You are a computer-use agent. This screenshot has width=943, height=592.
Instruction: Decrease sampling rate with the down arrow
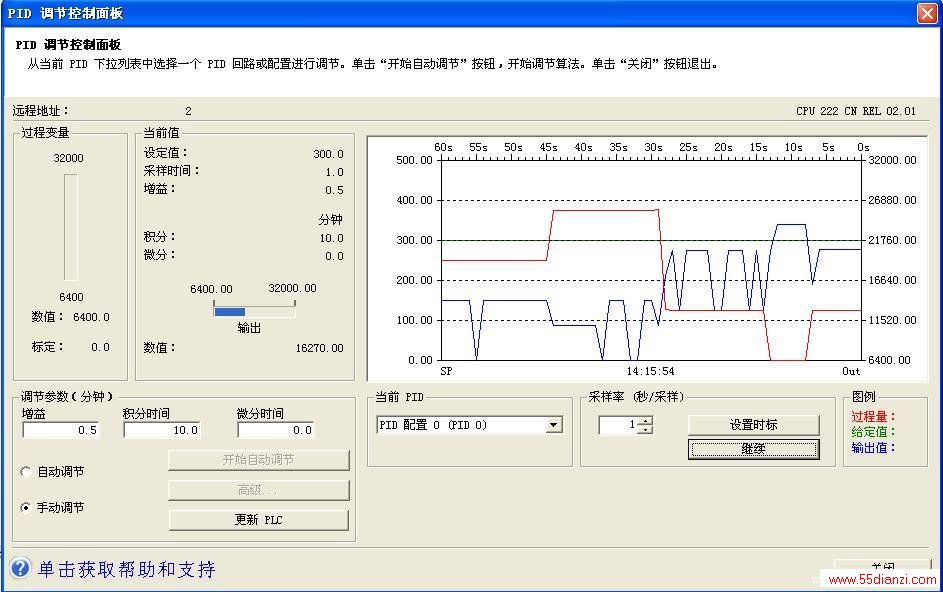tap(645, 429)
